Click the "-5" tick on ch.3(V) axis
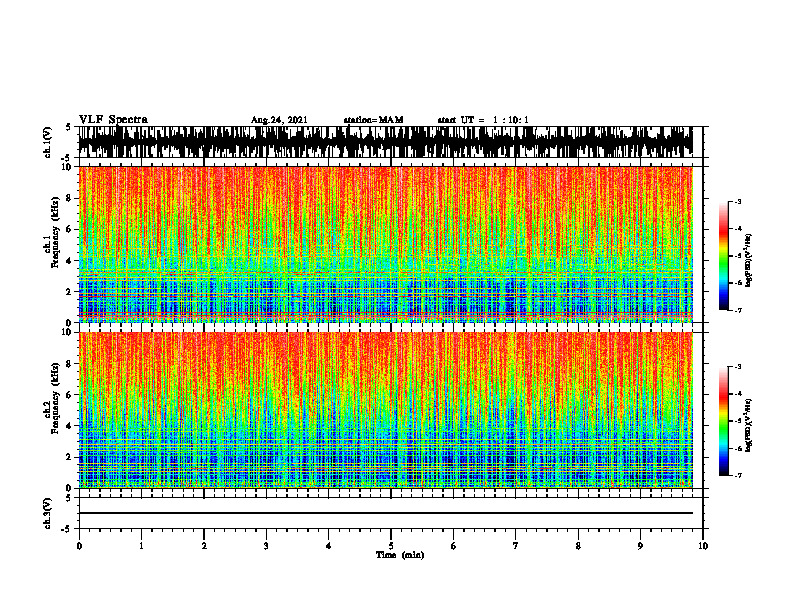 click(x=67, y=529)
